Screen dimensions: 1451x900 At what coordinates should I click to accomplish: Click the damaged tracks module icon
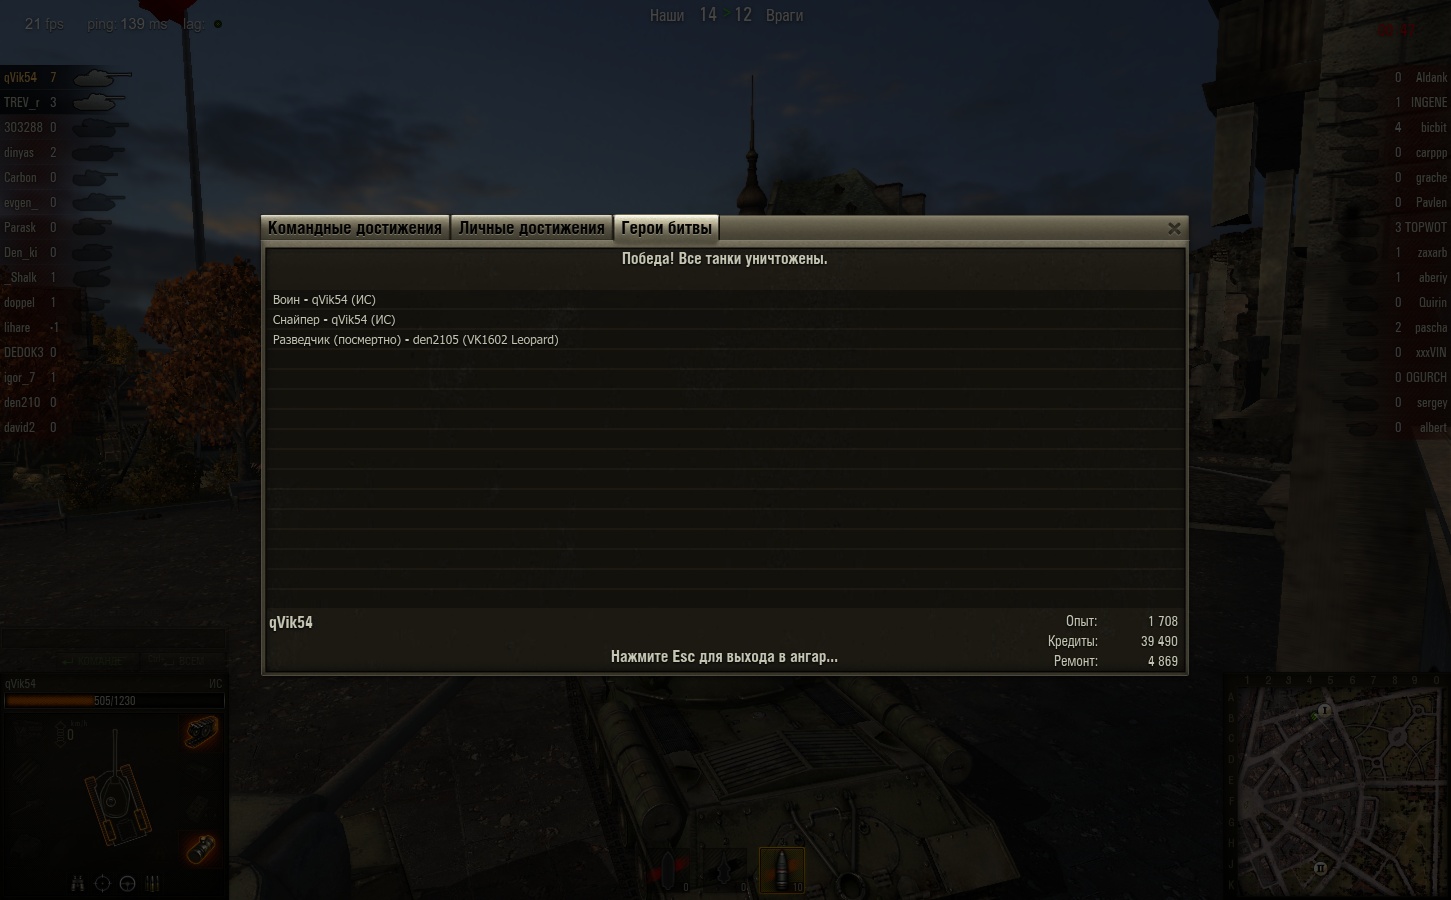pos(201,733)
